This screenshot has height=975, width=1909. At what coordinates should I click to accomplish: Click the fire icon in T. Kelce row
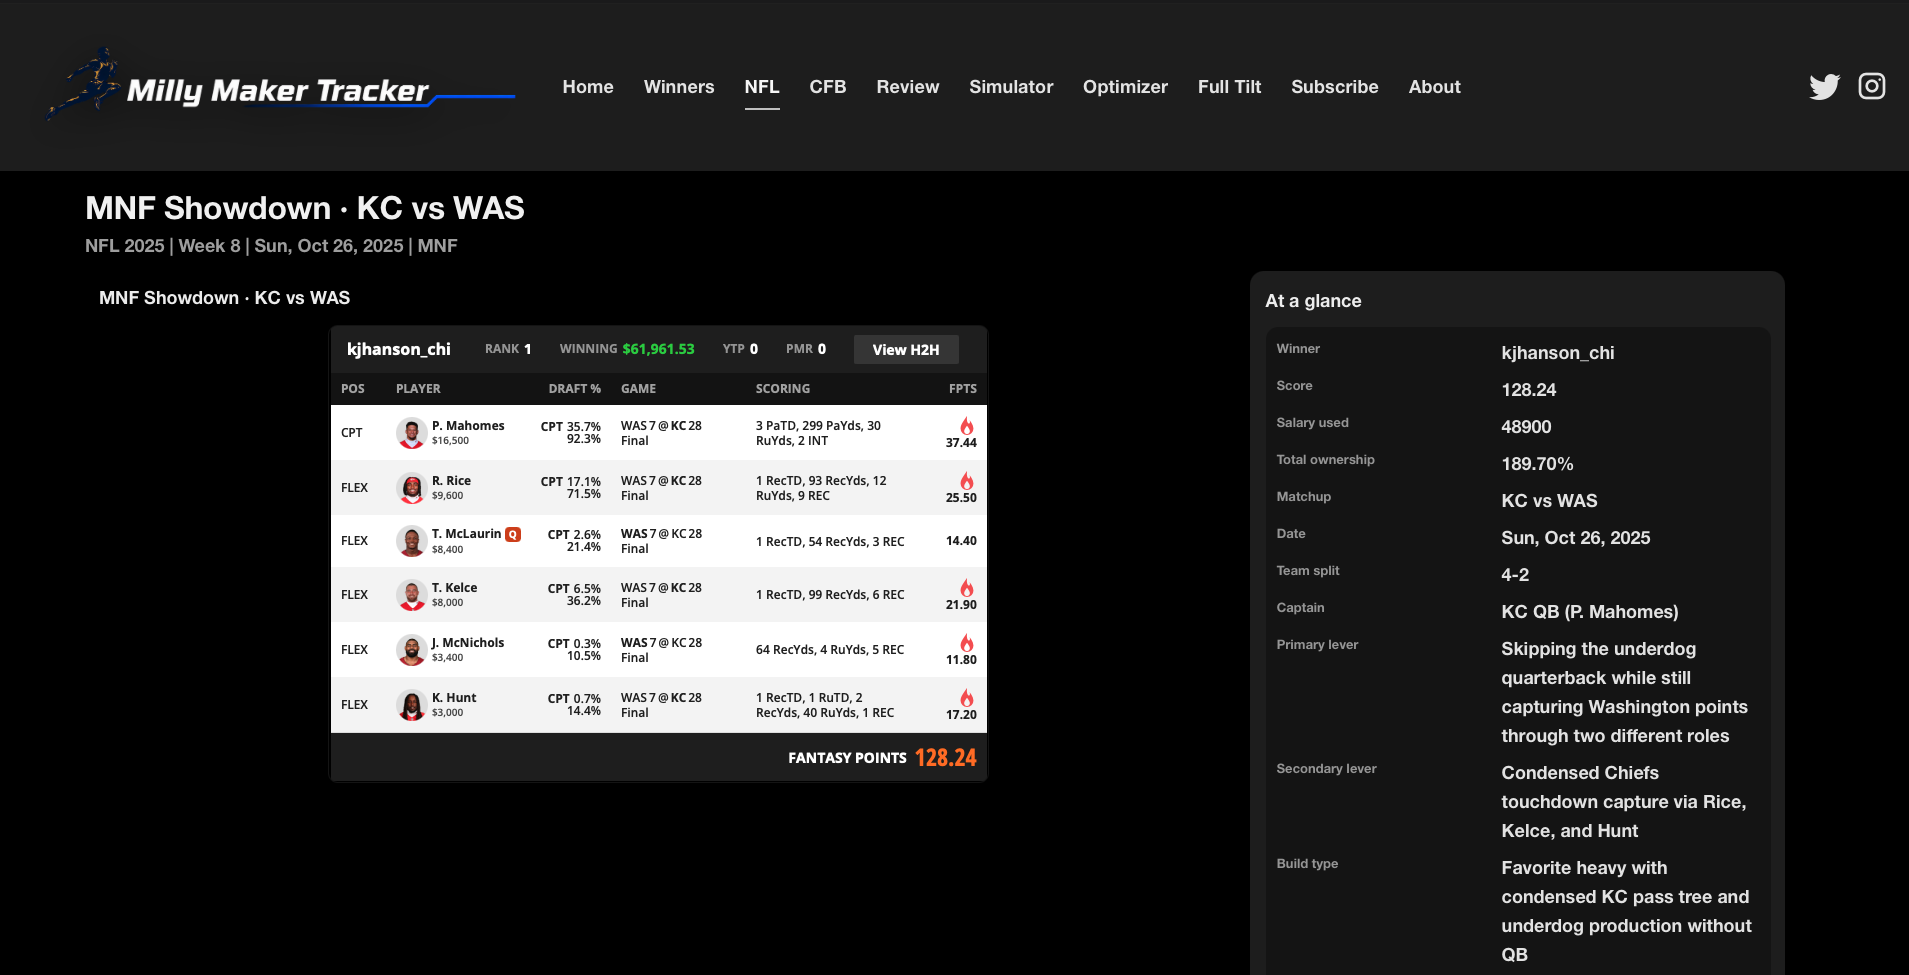tap(967, 588)
